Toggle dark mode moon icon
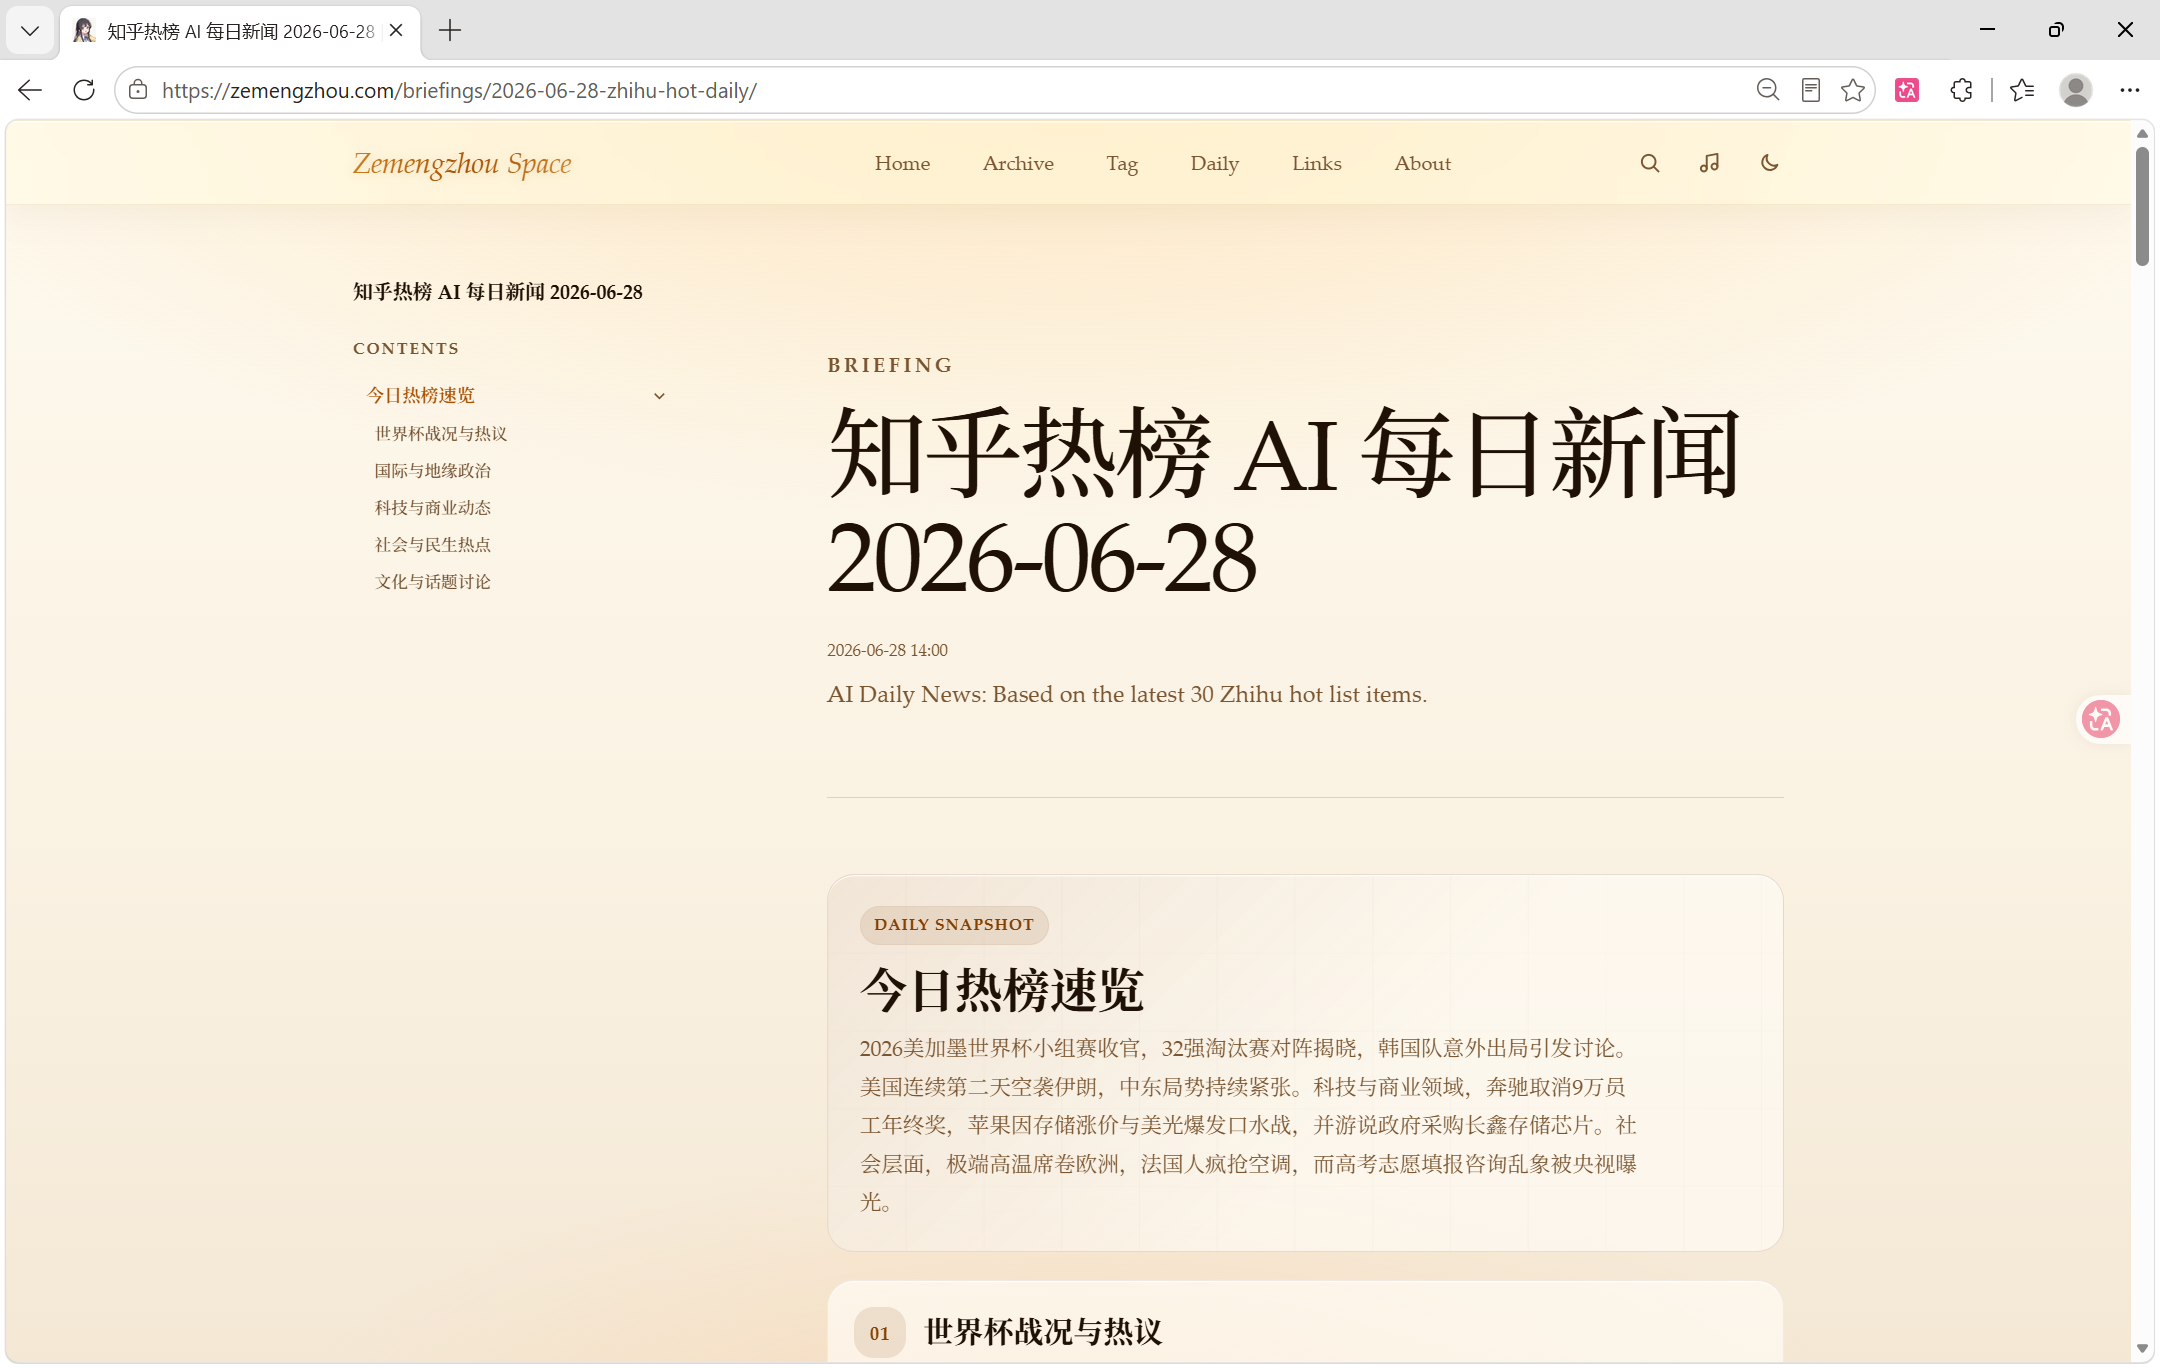This screenshot has height=1368, width=2160. pyautogui.click(x=1770, y=163)
